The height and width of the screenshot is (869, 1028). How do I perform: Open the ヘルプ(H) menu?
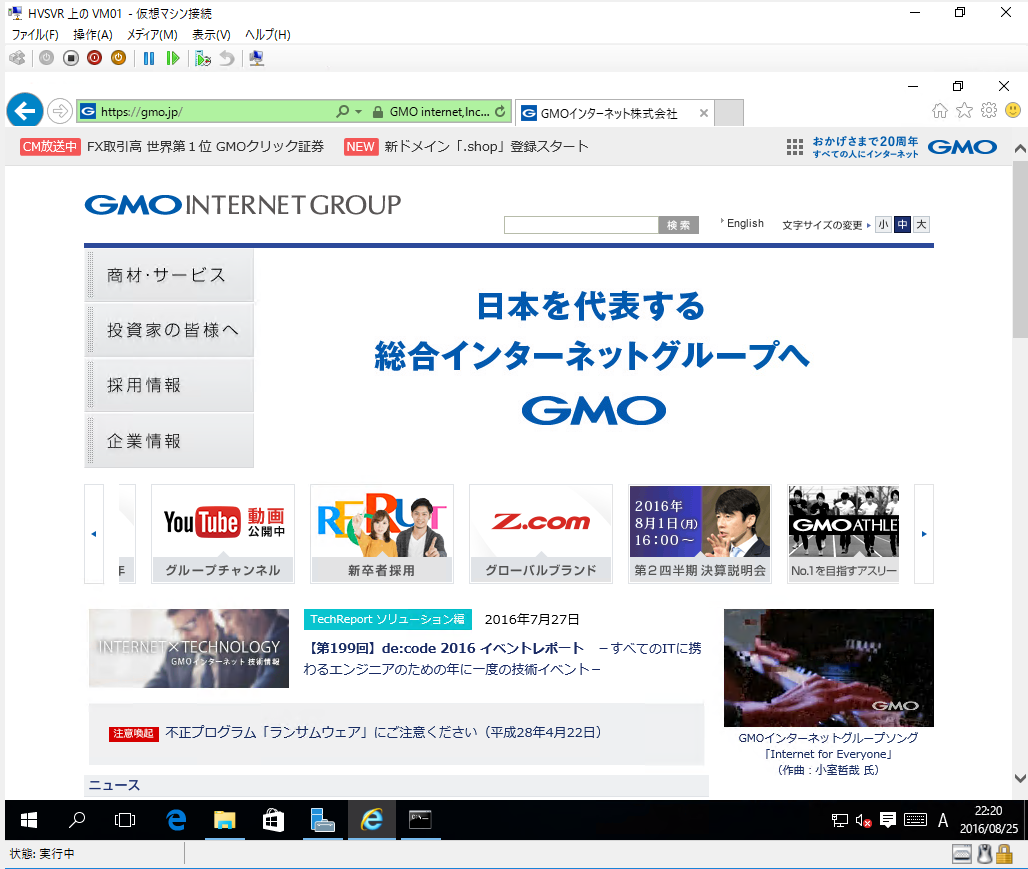pos(267,35)
